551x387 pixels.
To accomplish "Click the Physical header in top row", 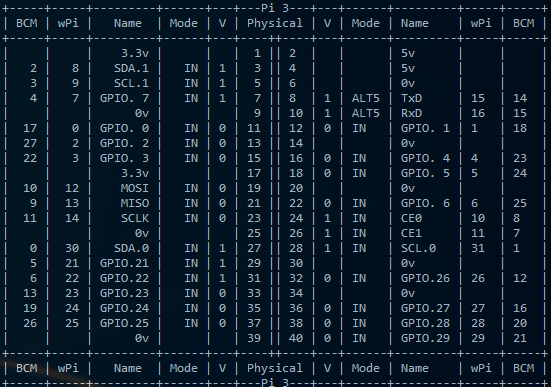I will coord(275,23).
